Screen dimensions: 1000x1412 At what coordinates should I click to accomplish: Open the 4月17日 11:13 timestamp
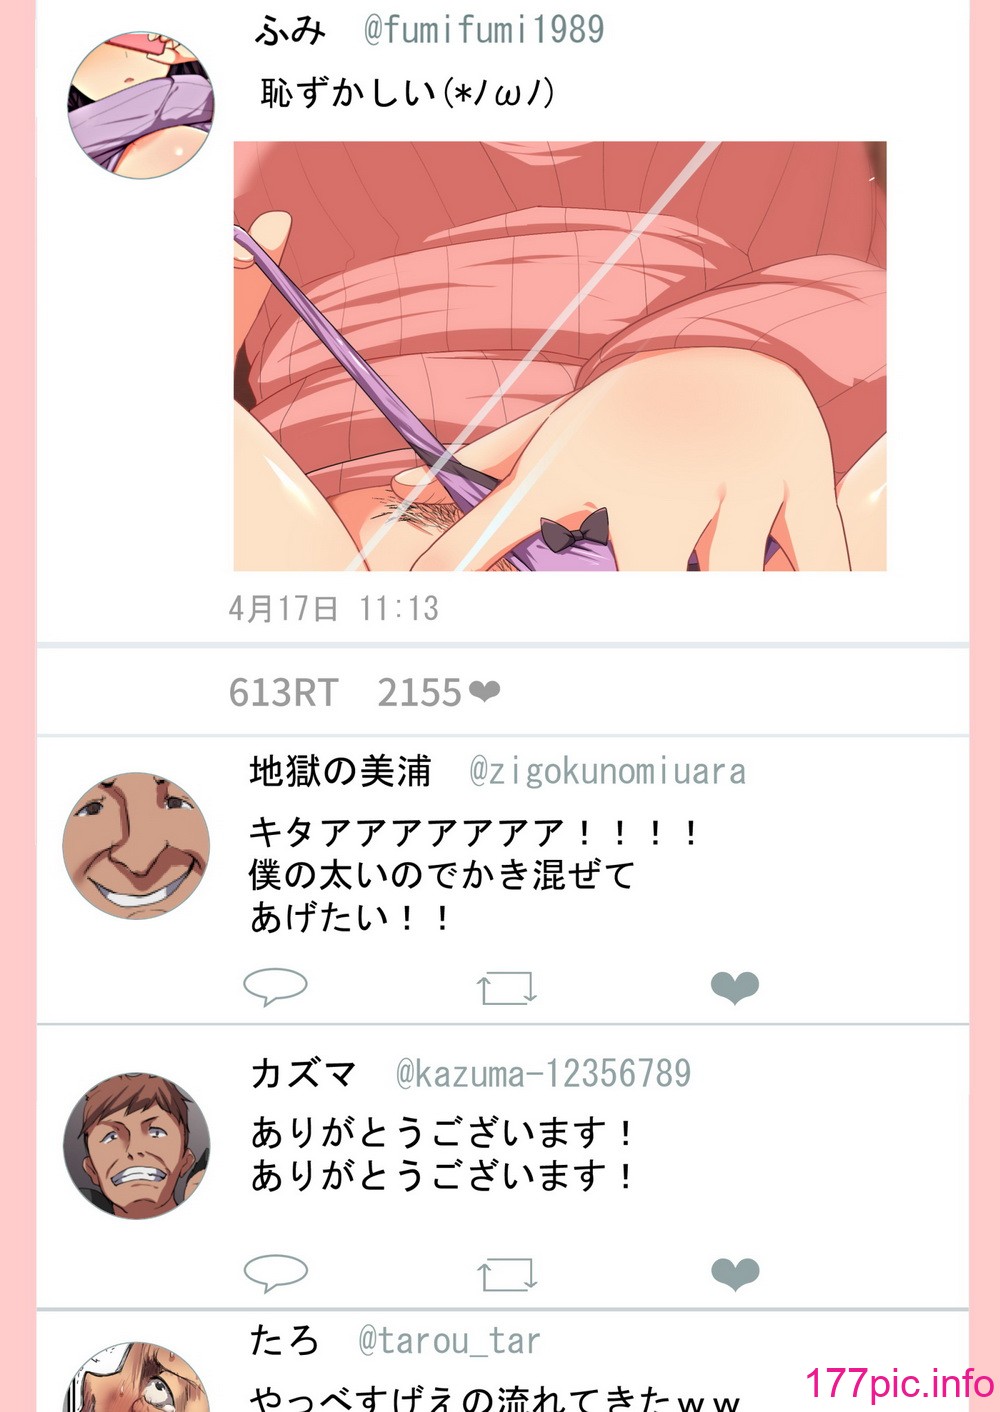point(334,608)
